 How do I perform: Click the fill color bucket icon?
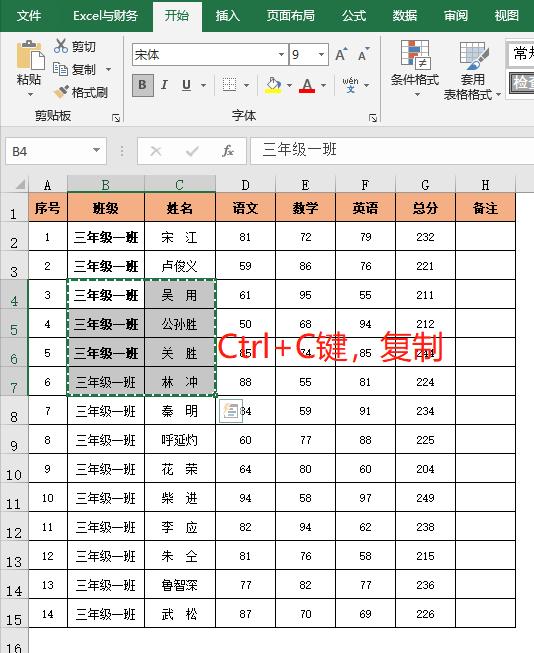pos(273,85)
